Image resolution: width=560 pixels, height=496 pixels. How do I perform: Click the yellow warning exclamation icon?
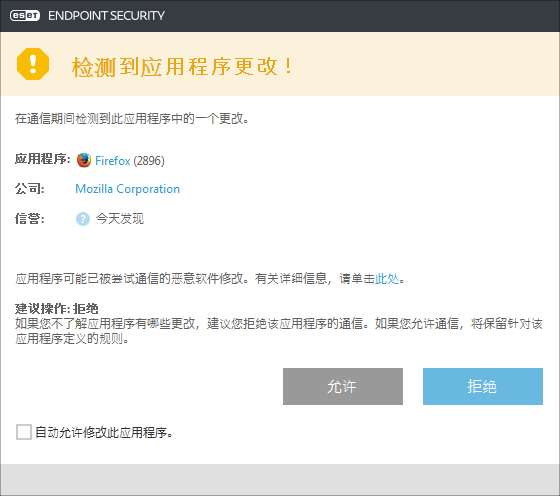pos(33,64)
